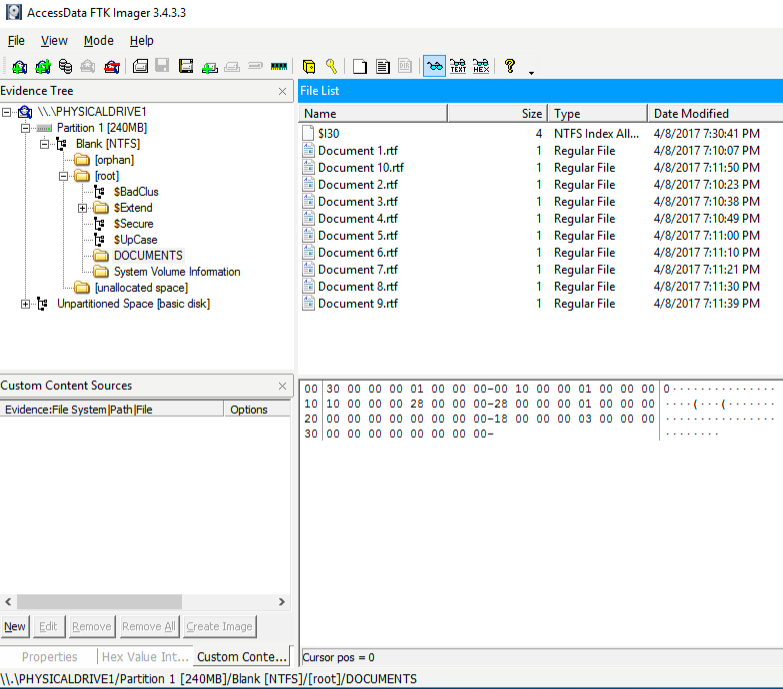The image size is (783, 689).
Task: Toggle the TEXT view mode icon
Action: click(458, 67)
